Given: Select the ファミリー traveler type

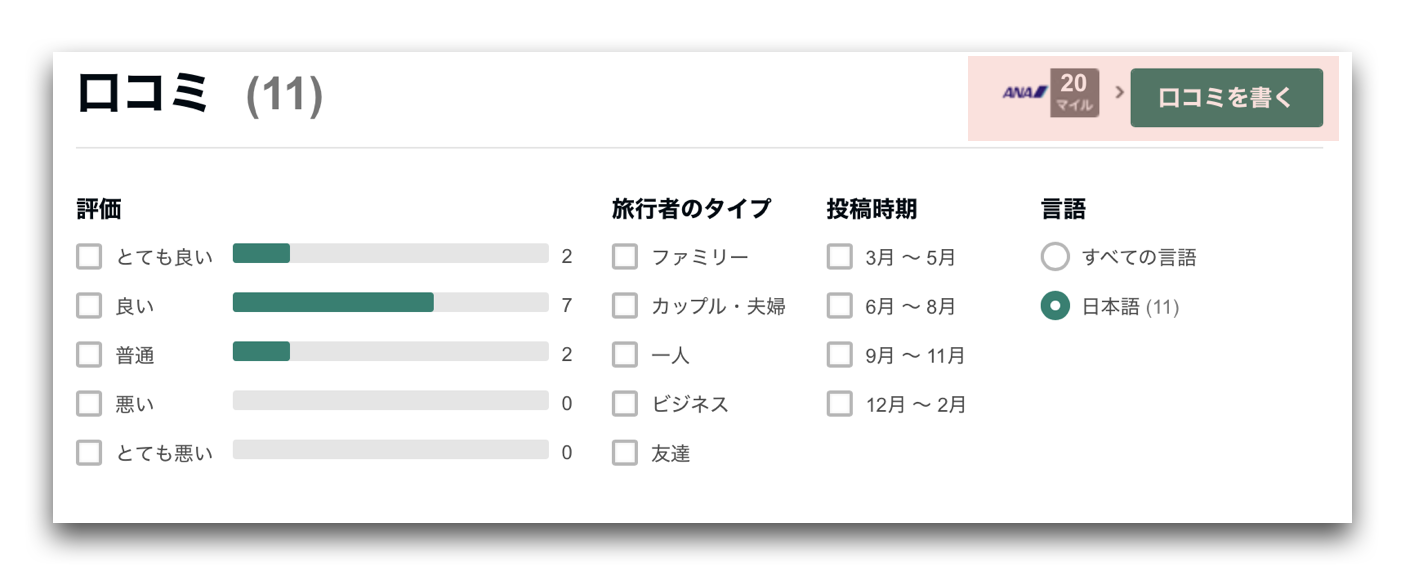Looking at the screenshot, I should (x=625, y=257).
